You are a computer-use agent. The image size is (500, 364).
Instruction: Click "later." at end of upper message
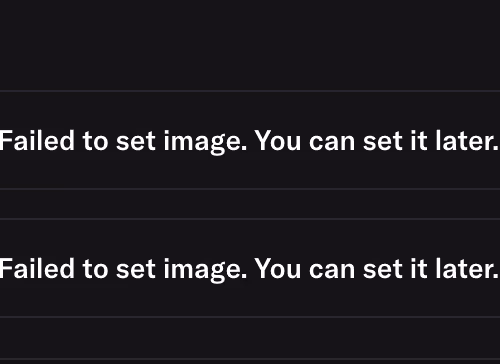467,141
